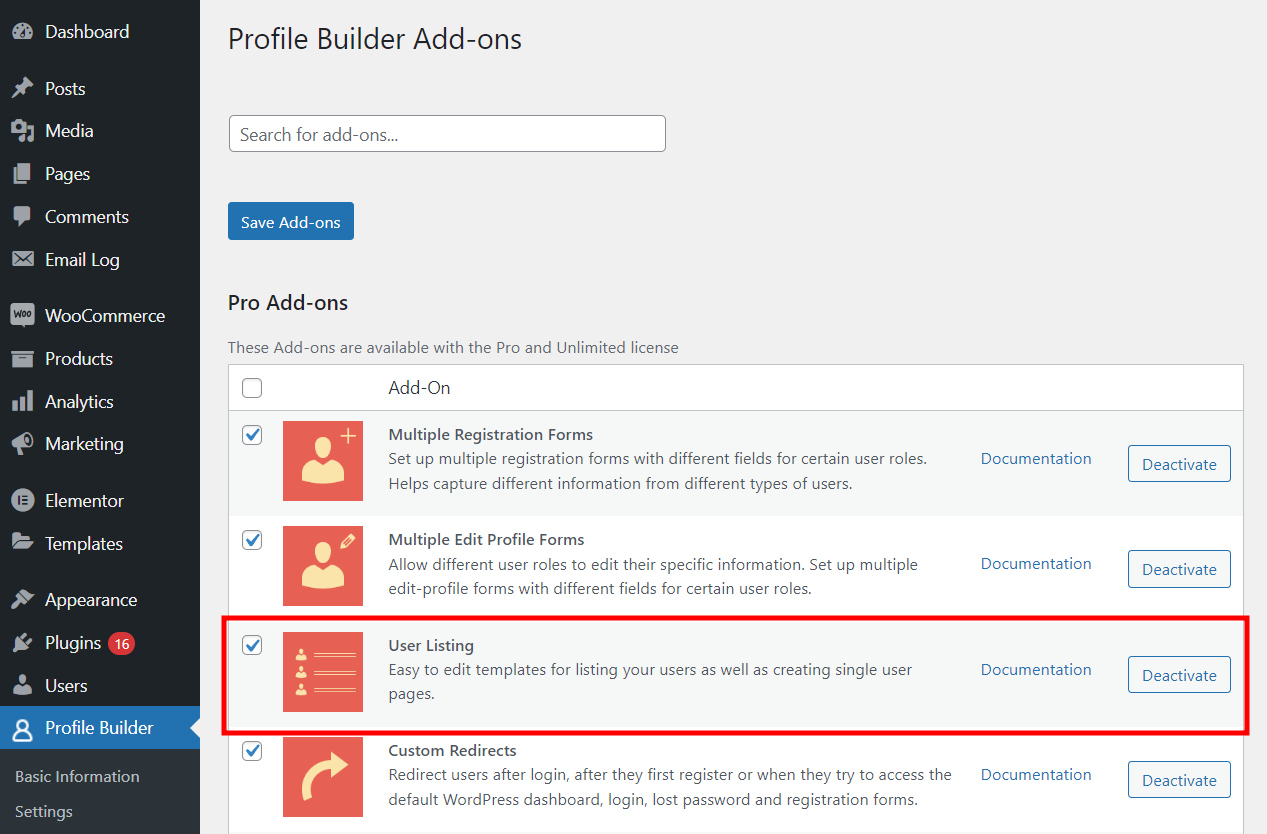Click the User Listing title text
Image resolution: width=1267 pixels, height=834 pixels.
(x=431, y=646)
